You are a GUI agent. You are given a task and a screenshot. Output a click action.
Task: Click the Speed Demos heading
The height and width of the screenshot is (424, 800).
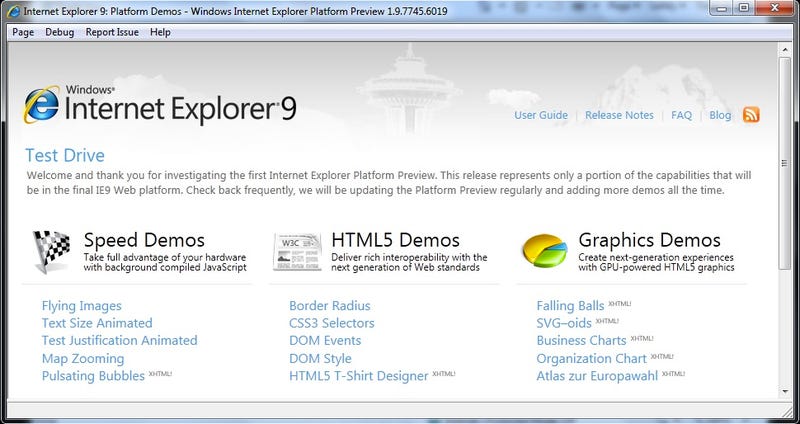(x=144, y=240)
